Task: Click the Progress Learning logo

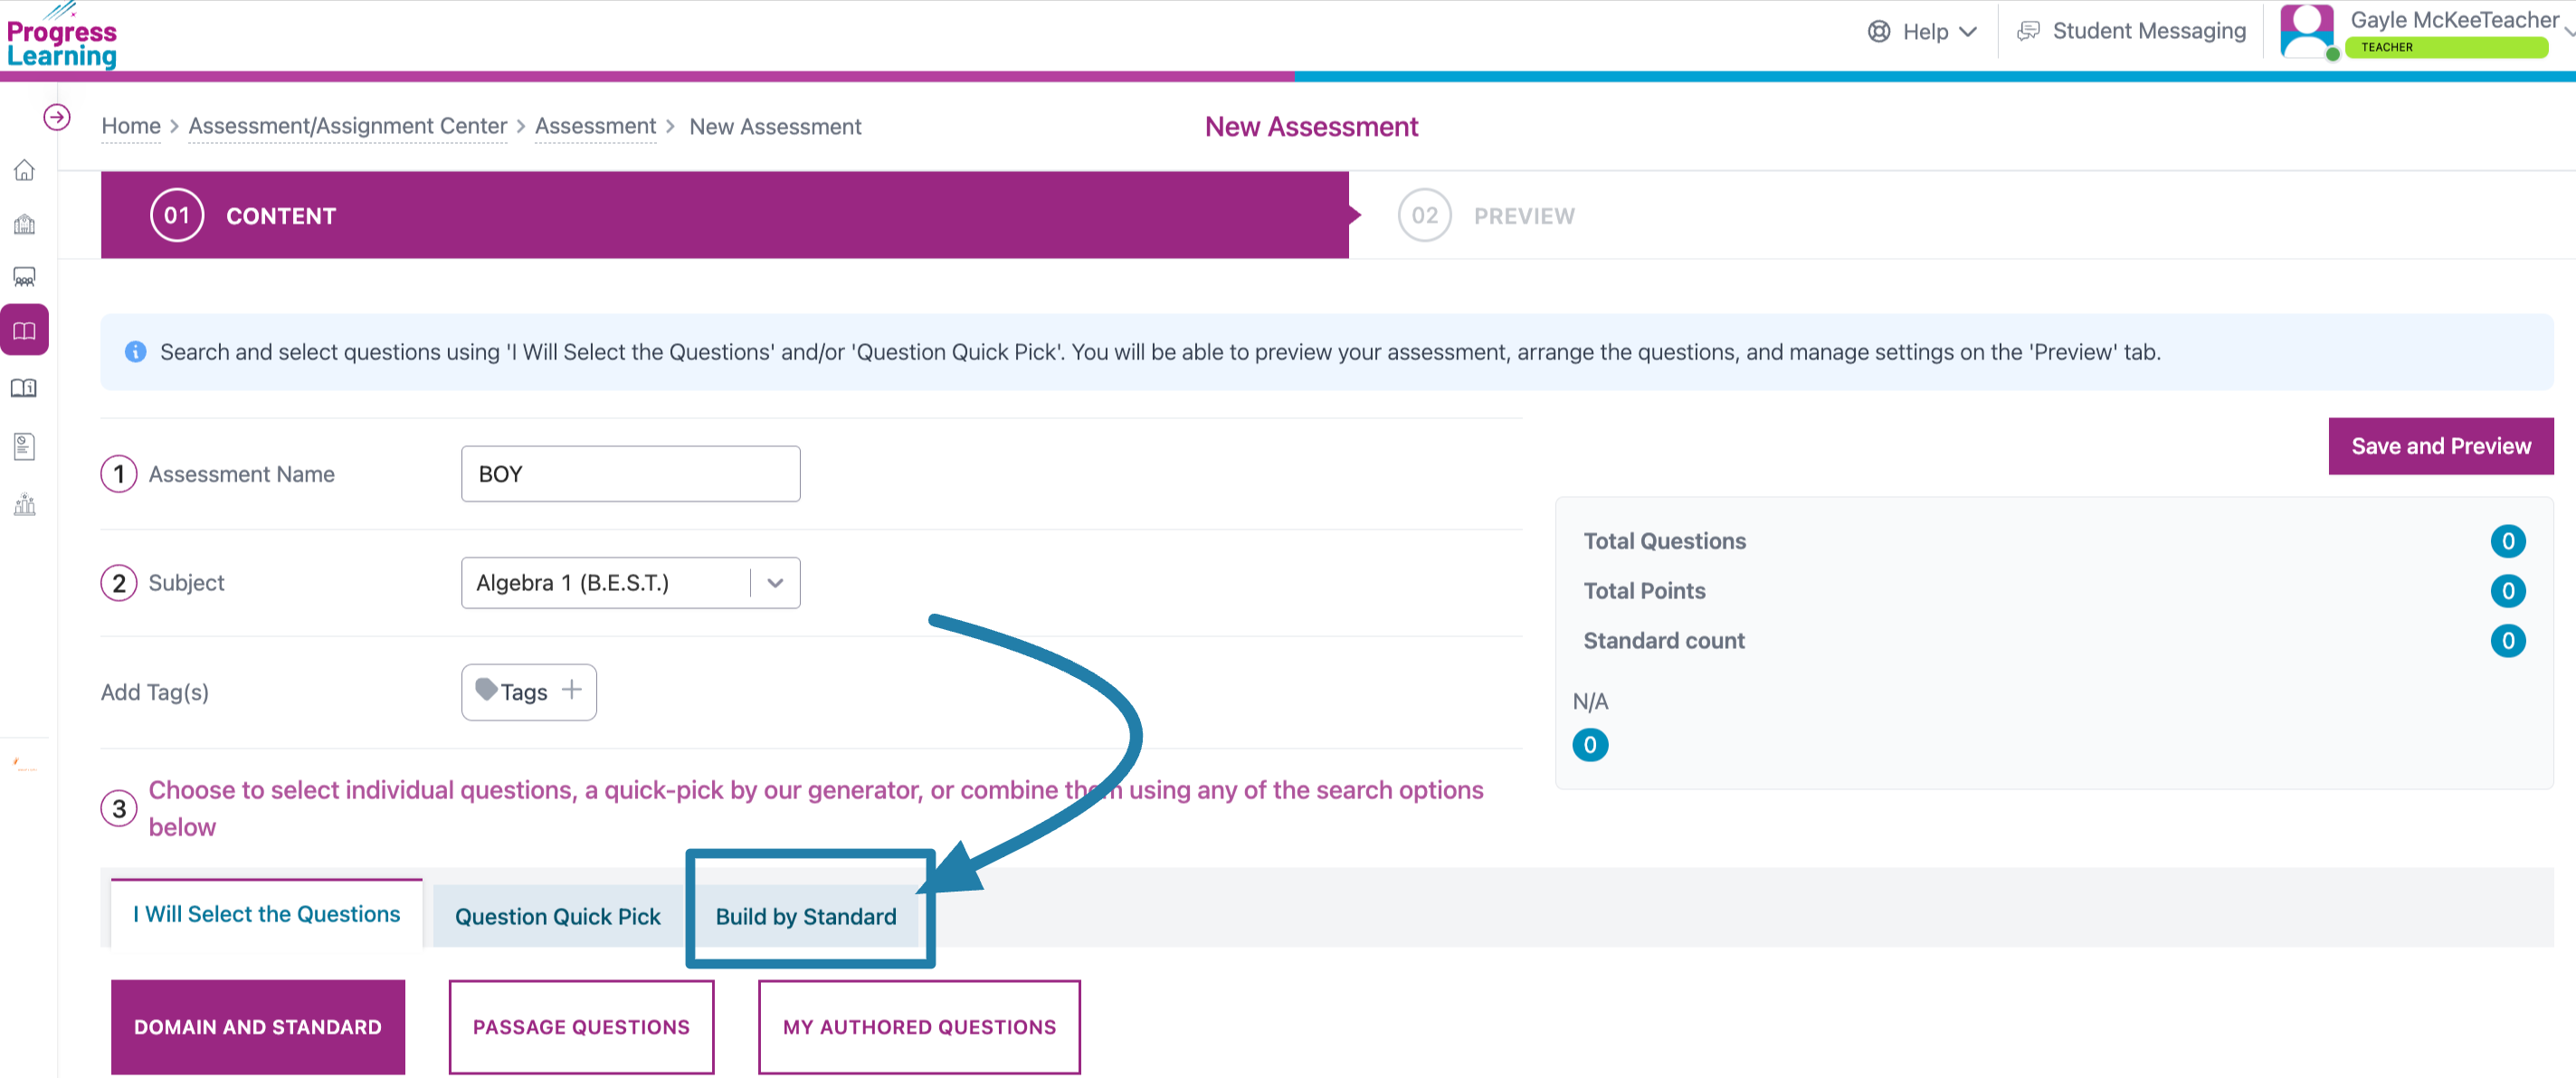Action: pyautogui.click(x=62, y=38)
